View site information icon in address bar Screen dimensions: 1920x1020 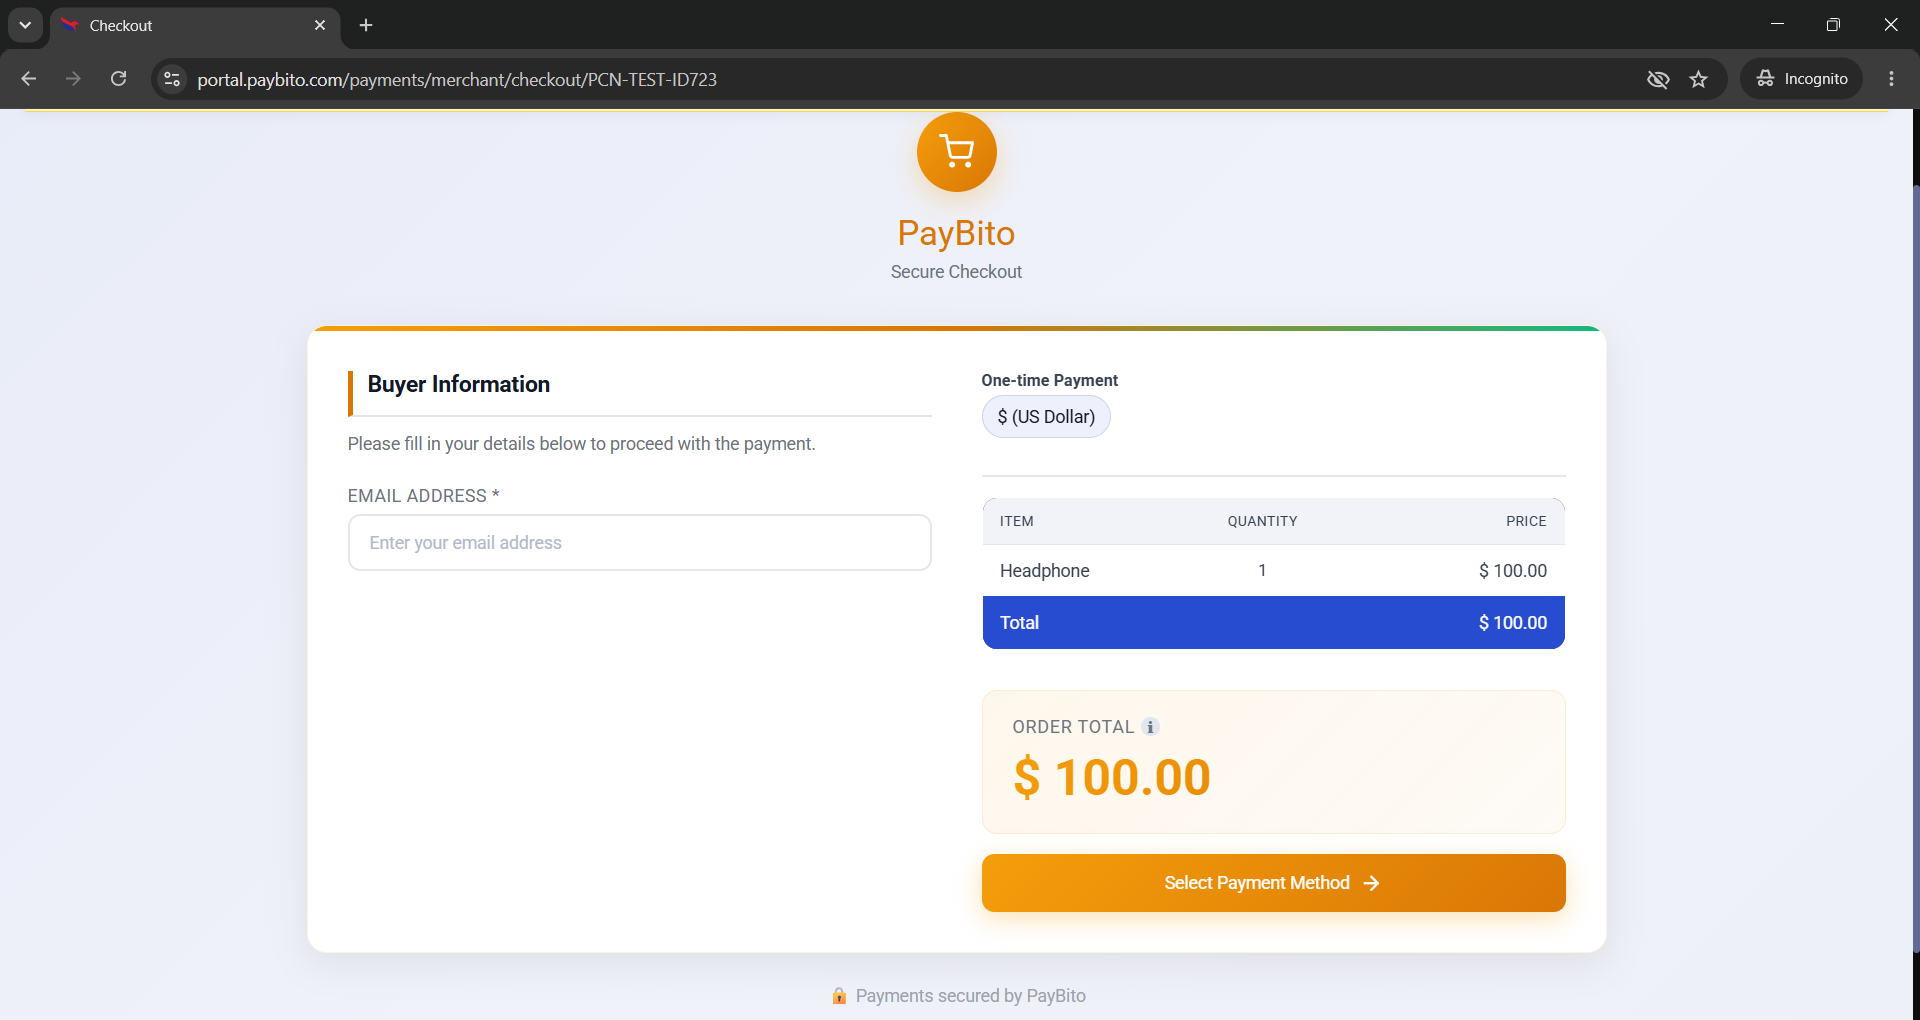pyautogui.click(x=172, y=79)
